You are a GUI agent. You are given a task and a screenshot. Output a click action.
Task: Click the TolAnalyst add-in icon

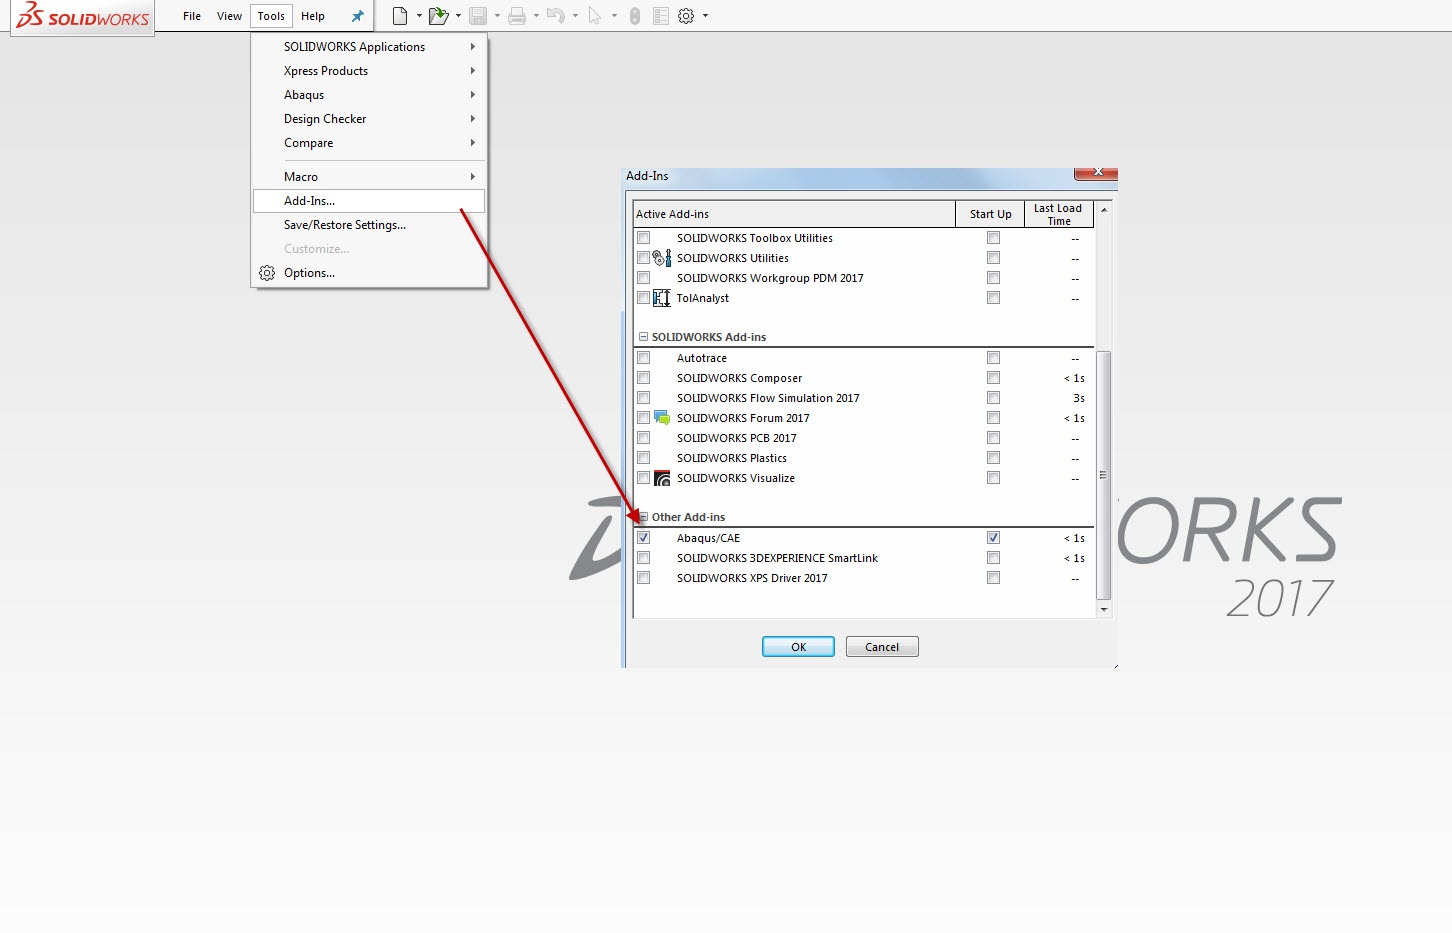[x=661, y=297]
